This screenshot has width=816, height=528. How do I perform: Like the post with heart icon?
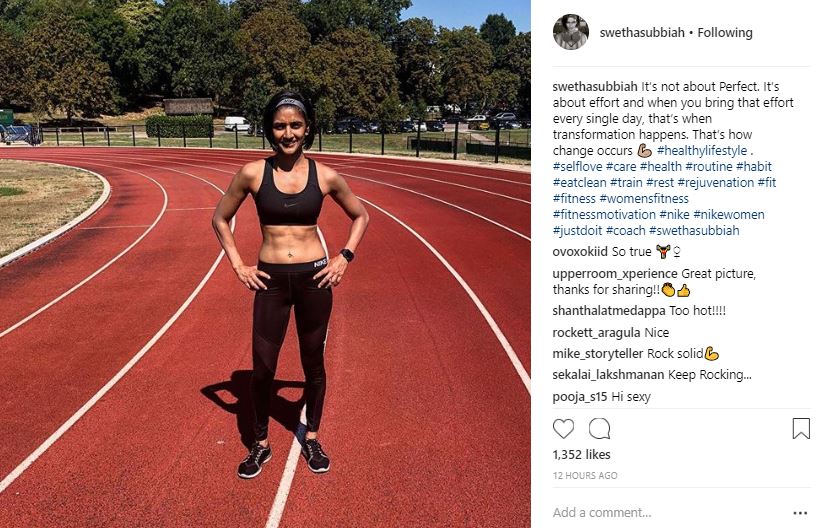pyautogui.click(x=563, y=429)
